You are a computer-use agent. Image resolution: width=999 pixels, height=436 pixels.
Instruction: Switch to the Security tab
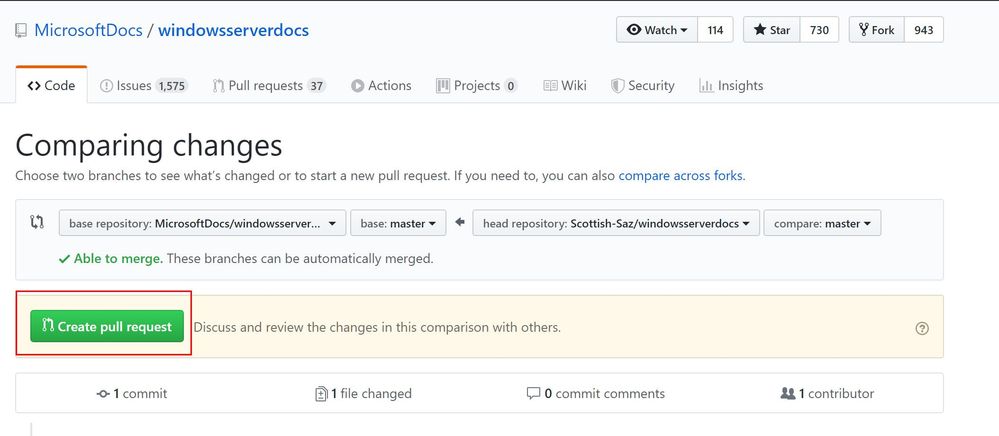(642, 85)
